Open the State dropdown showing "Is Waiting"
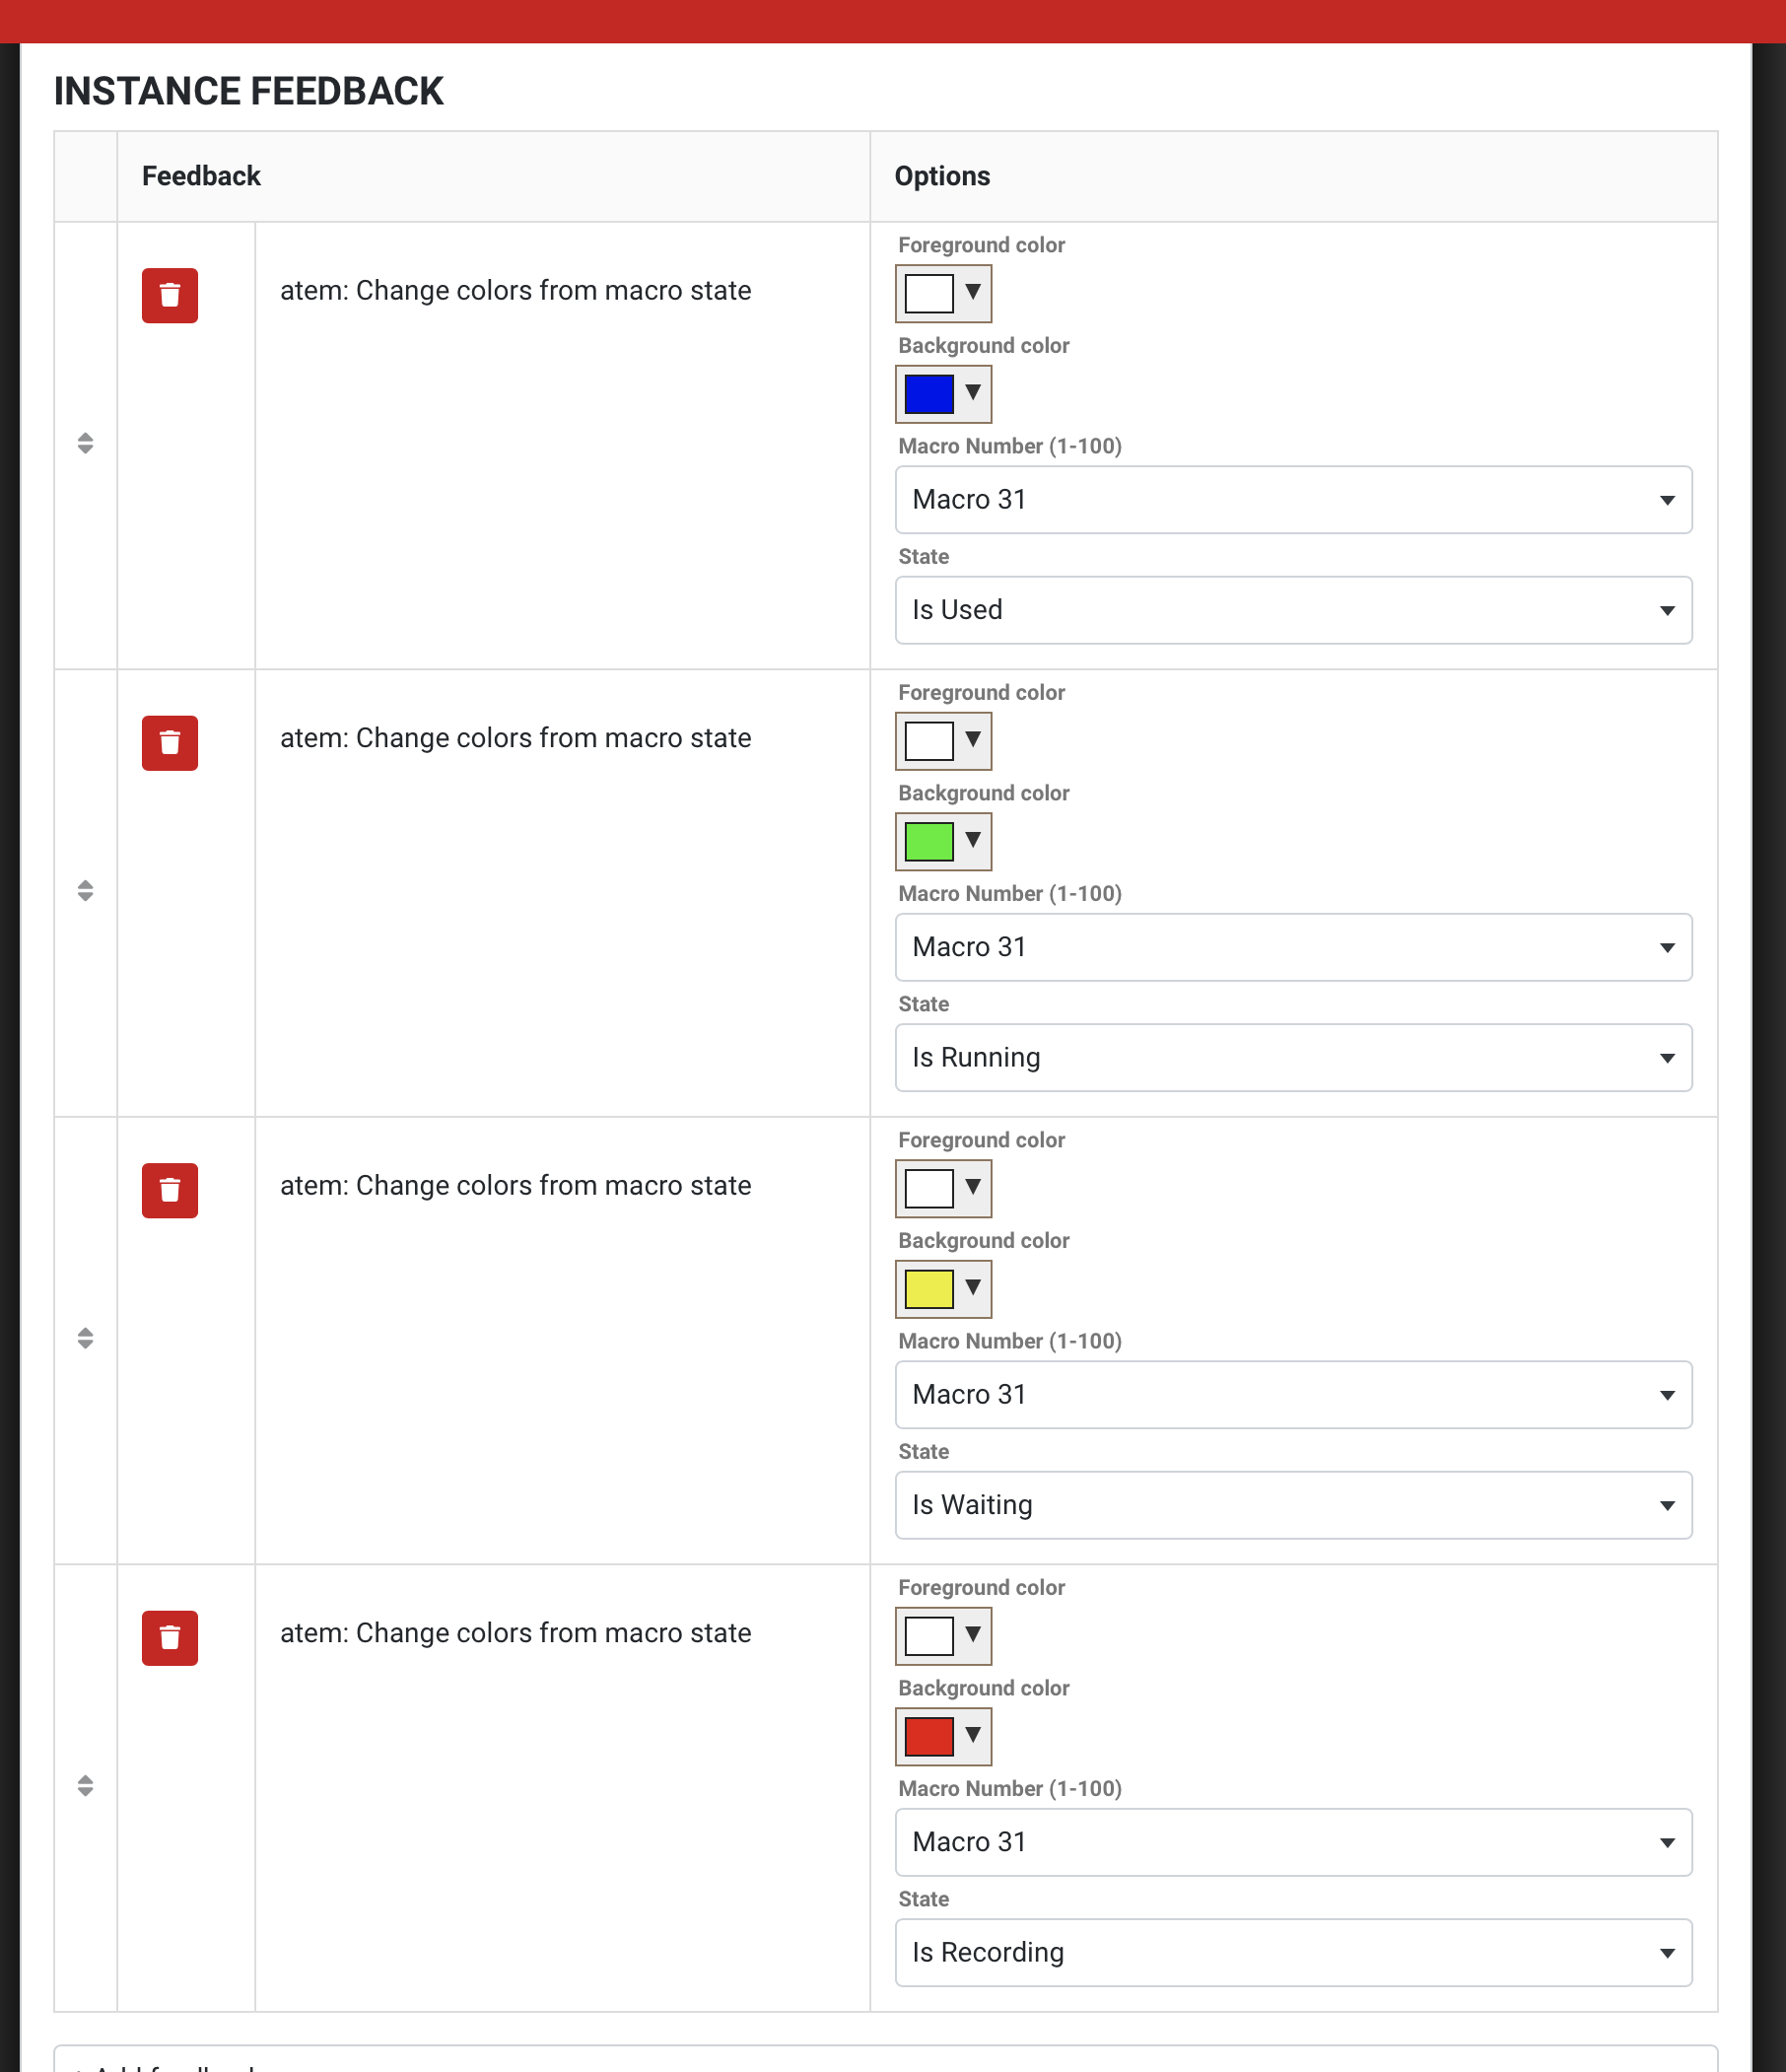The width and height of the screenshot is (1786, 2072). pyautogui.click(x=1293, y=1505)
